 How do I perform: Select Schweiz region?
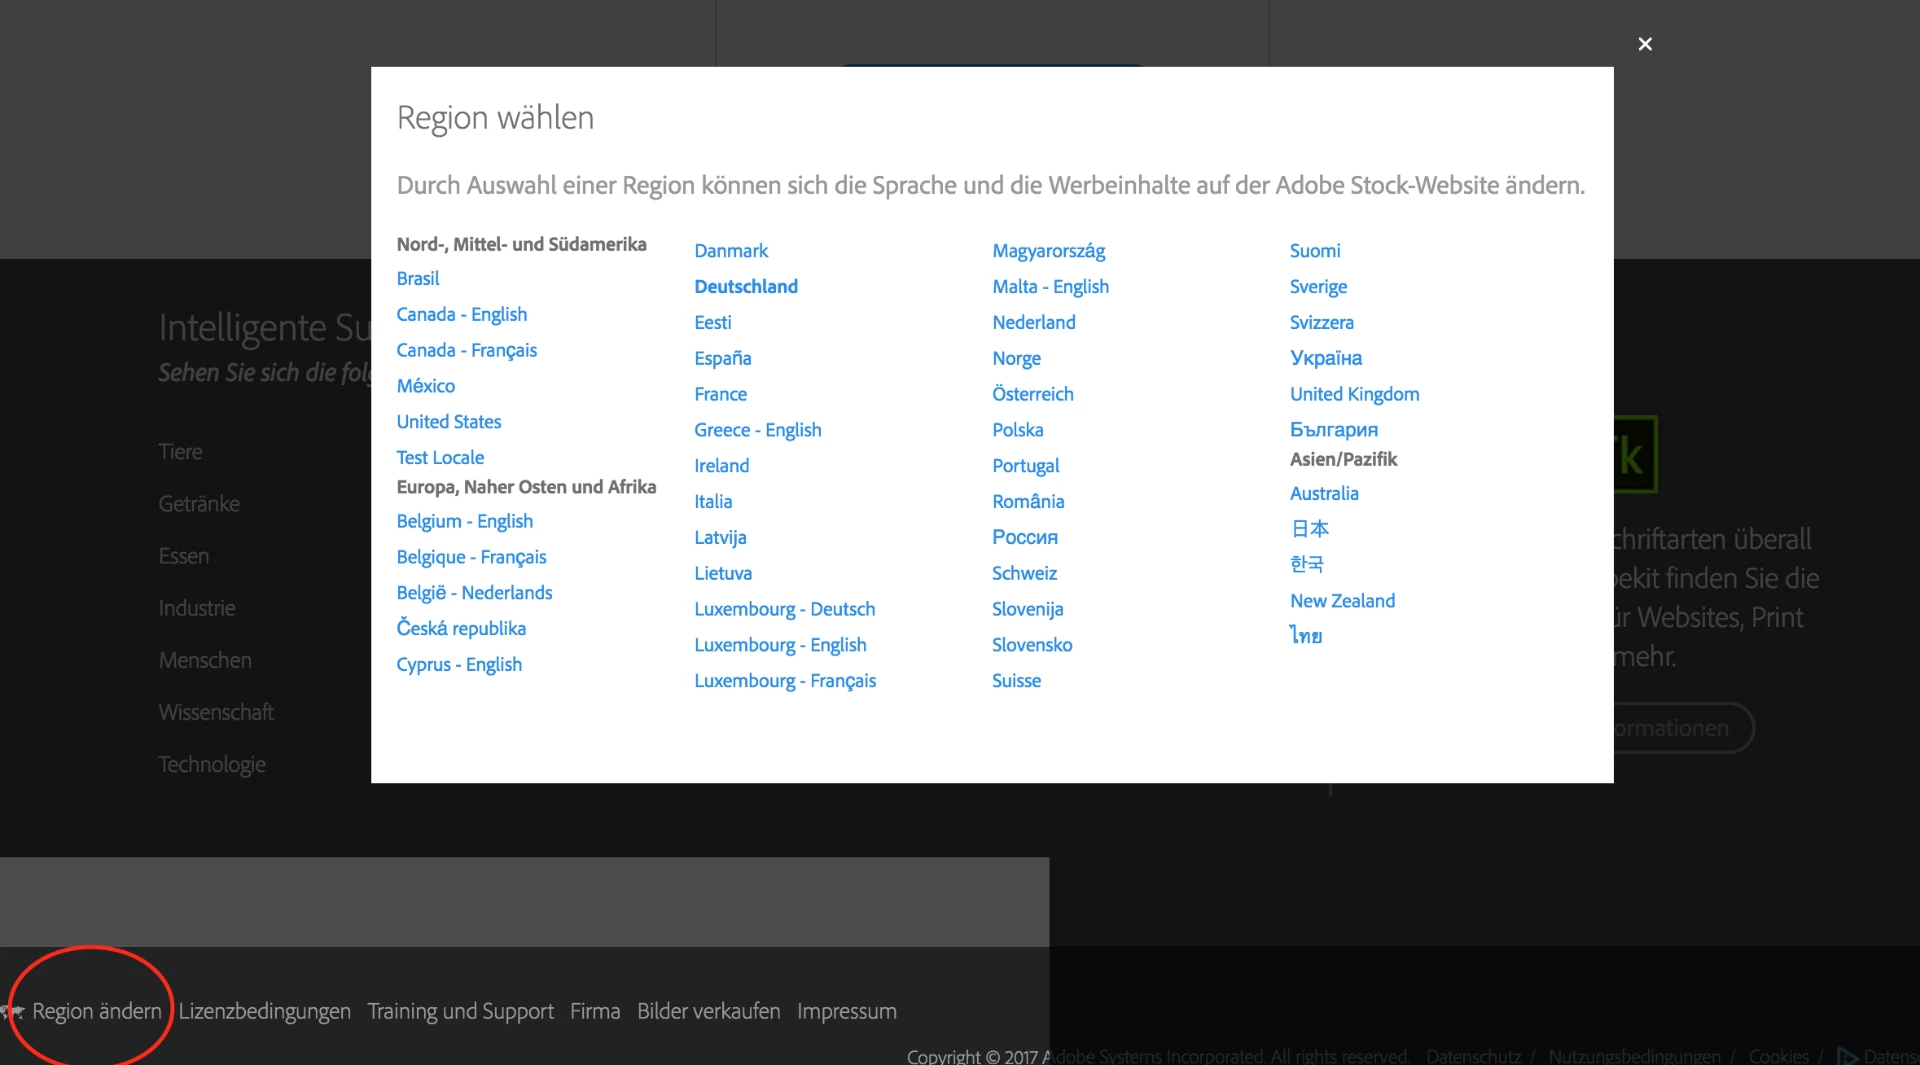1024,574
